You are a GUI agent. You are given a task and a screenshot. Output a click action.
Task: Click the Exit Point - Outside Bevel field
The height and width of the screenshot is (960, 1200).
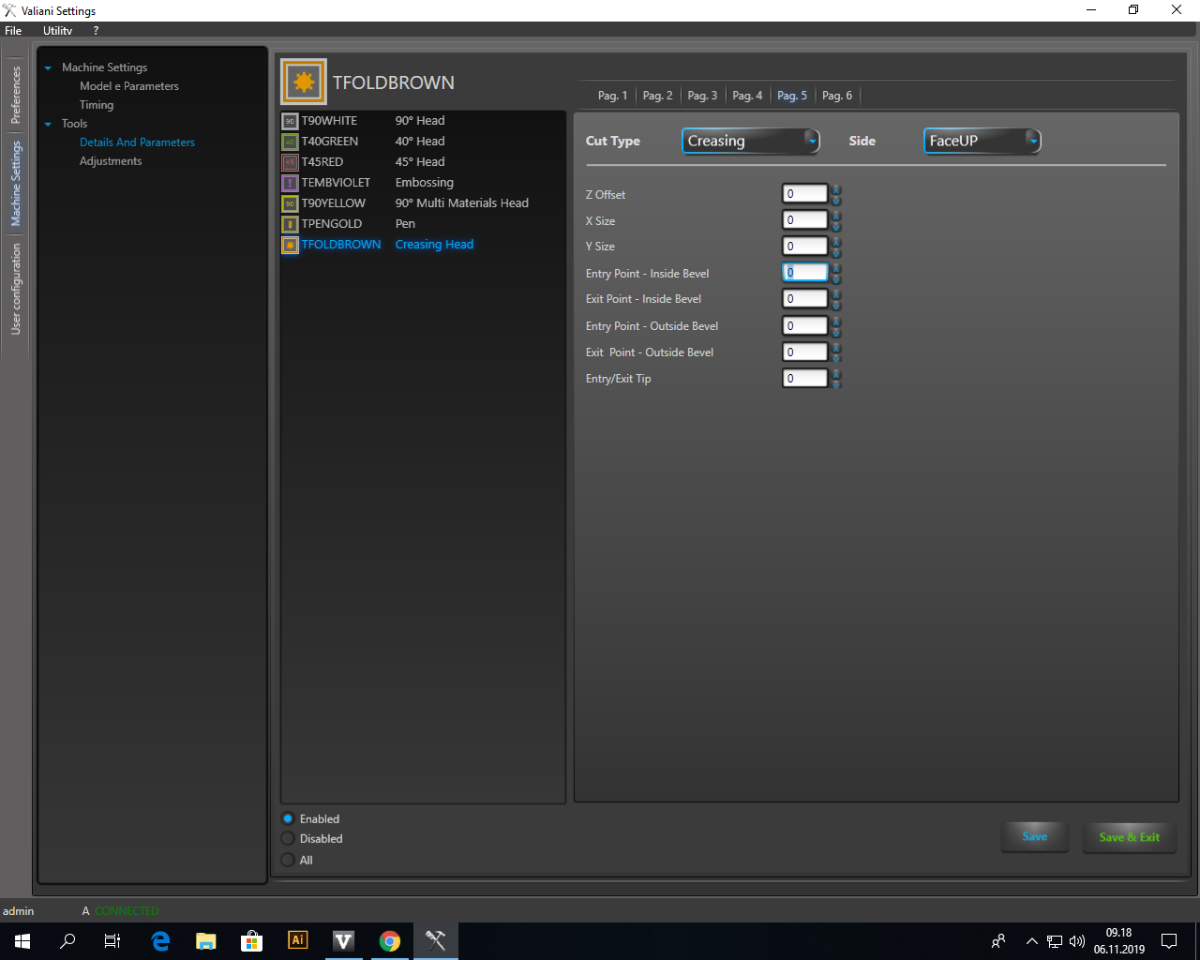pos(805,352)
